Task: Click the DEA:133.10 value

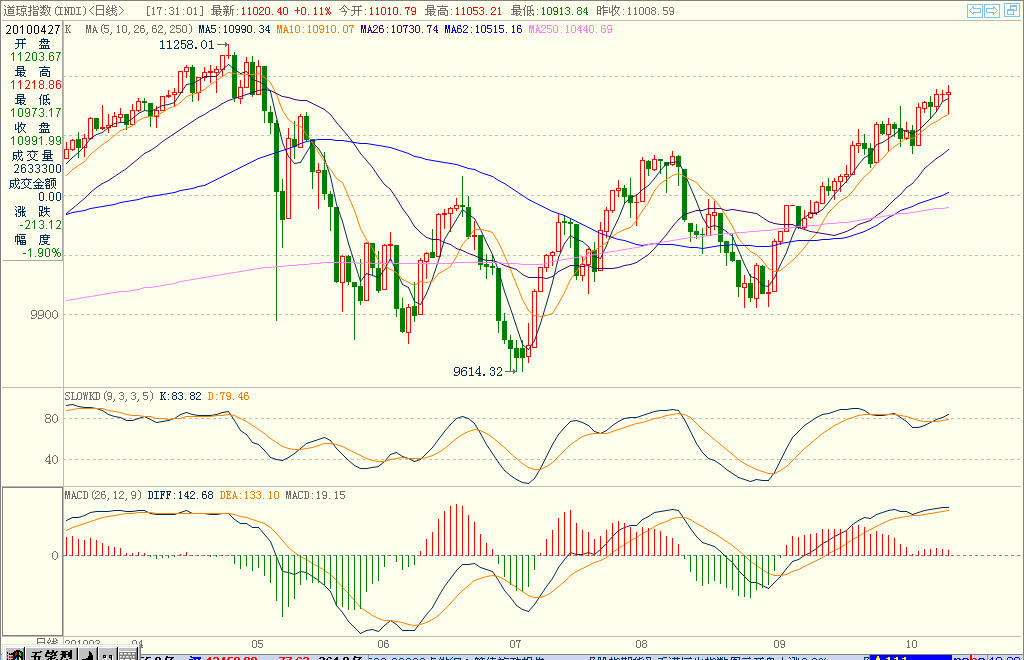Action: point(249,495)
